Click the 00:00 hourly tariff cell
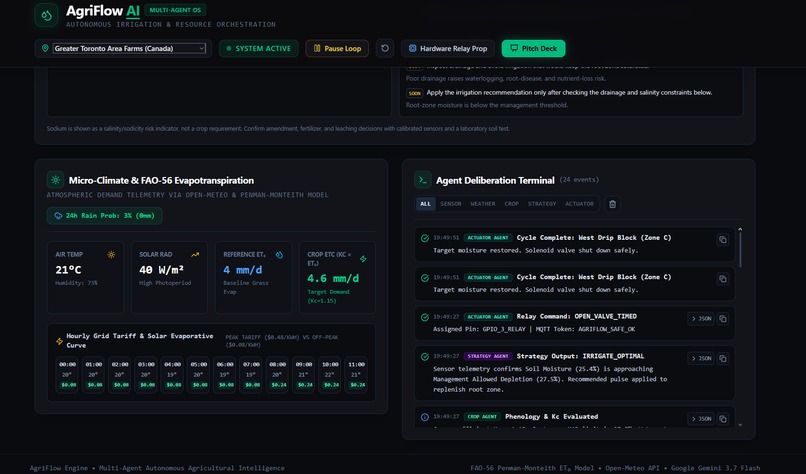This screenshot has width=806, height=474. click(x=67, y=375)
